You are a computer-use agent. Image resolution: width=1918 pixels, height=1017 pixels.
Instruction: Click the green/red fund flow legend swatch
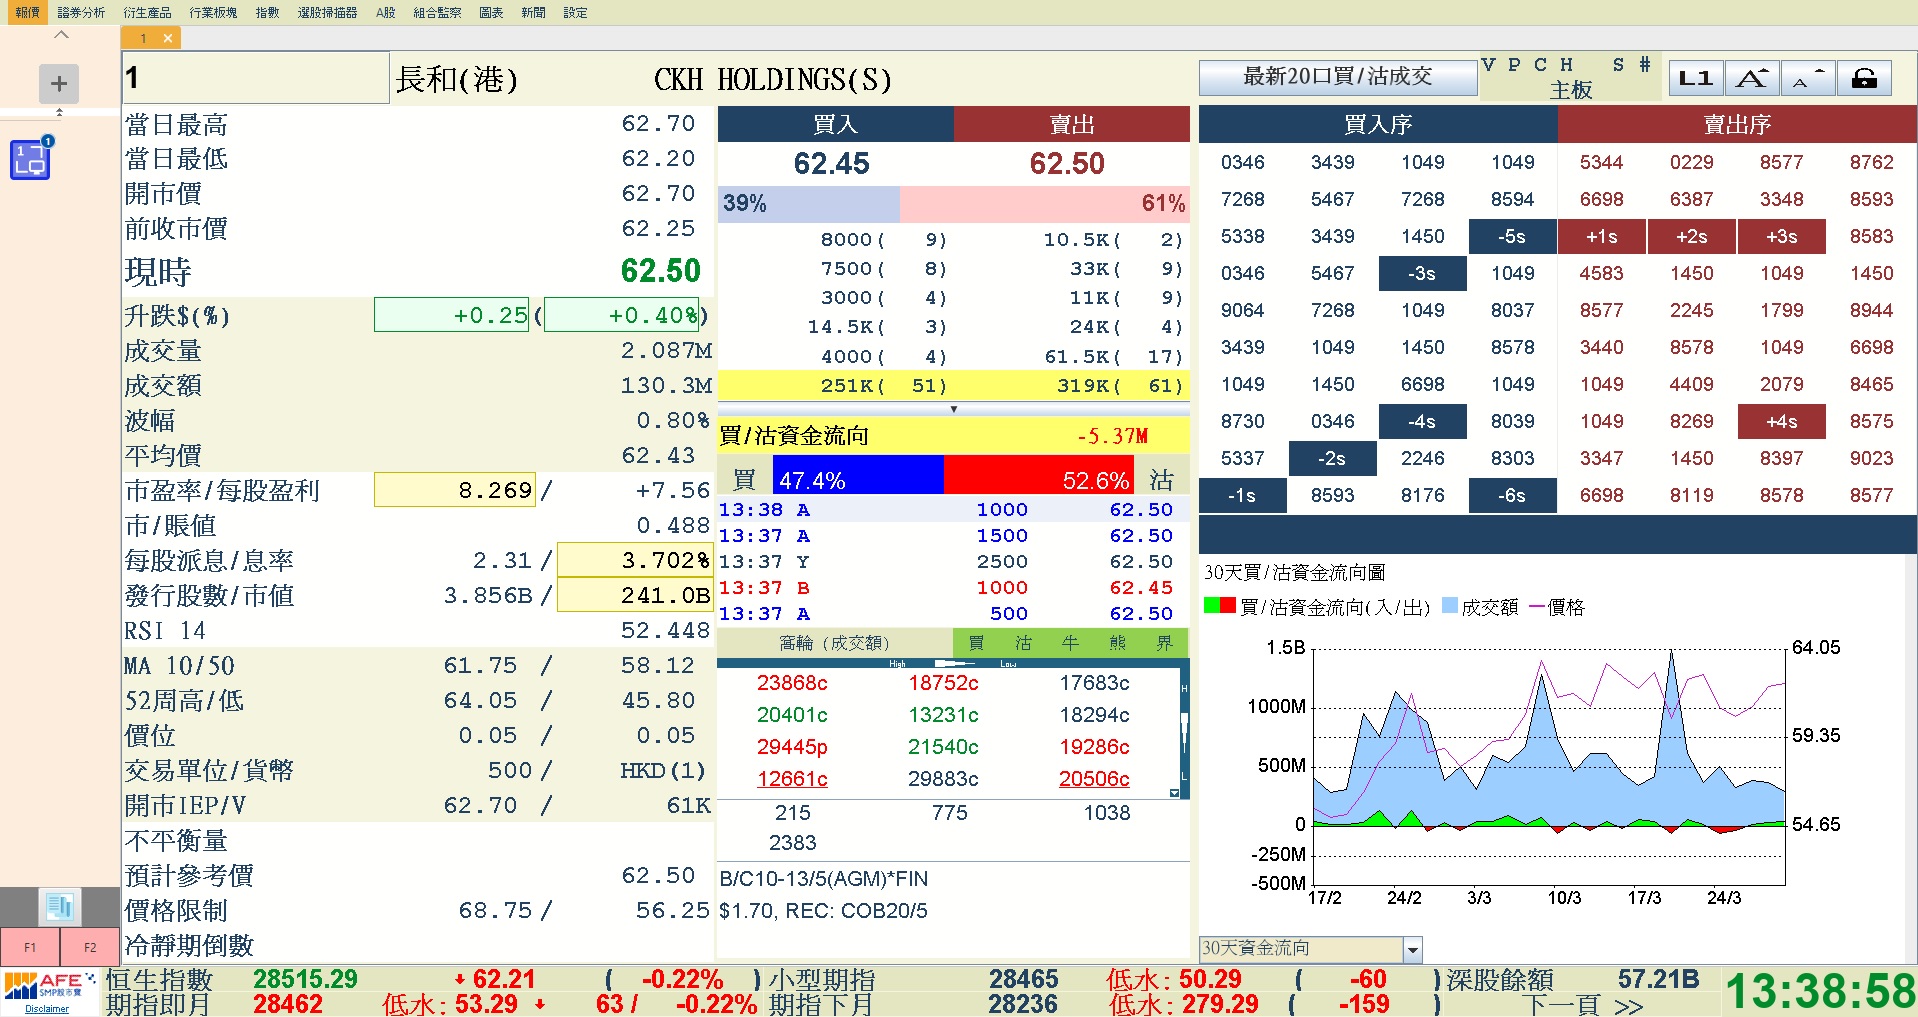1219,606
